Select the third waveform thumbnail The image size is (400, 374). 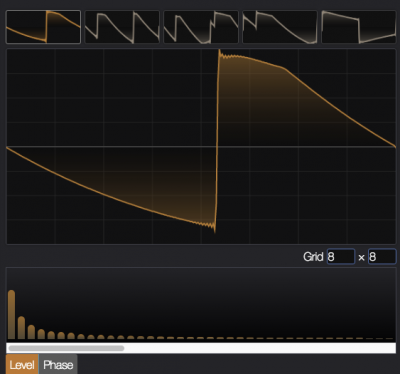201,27
